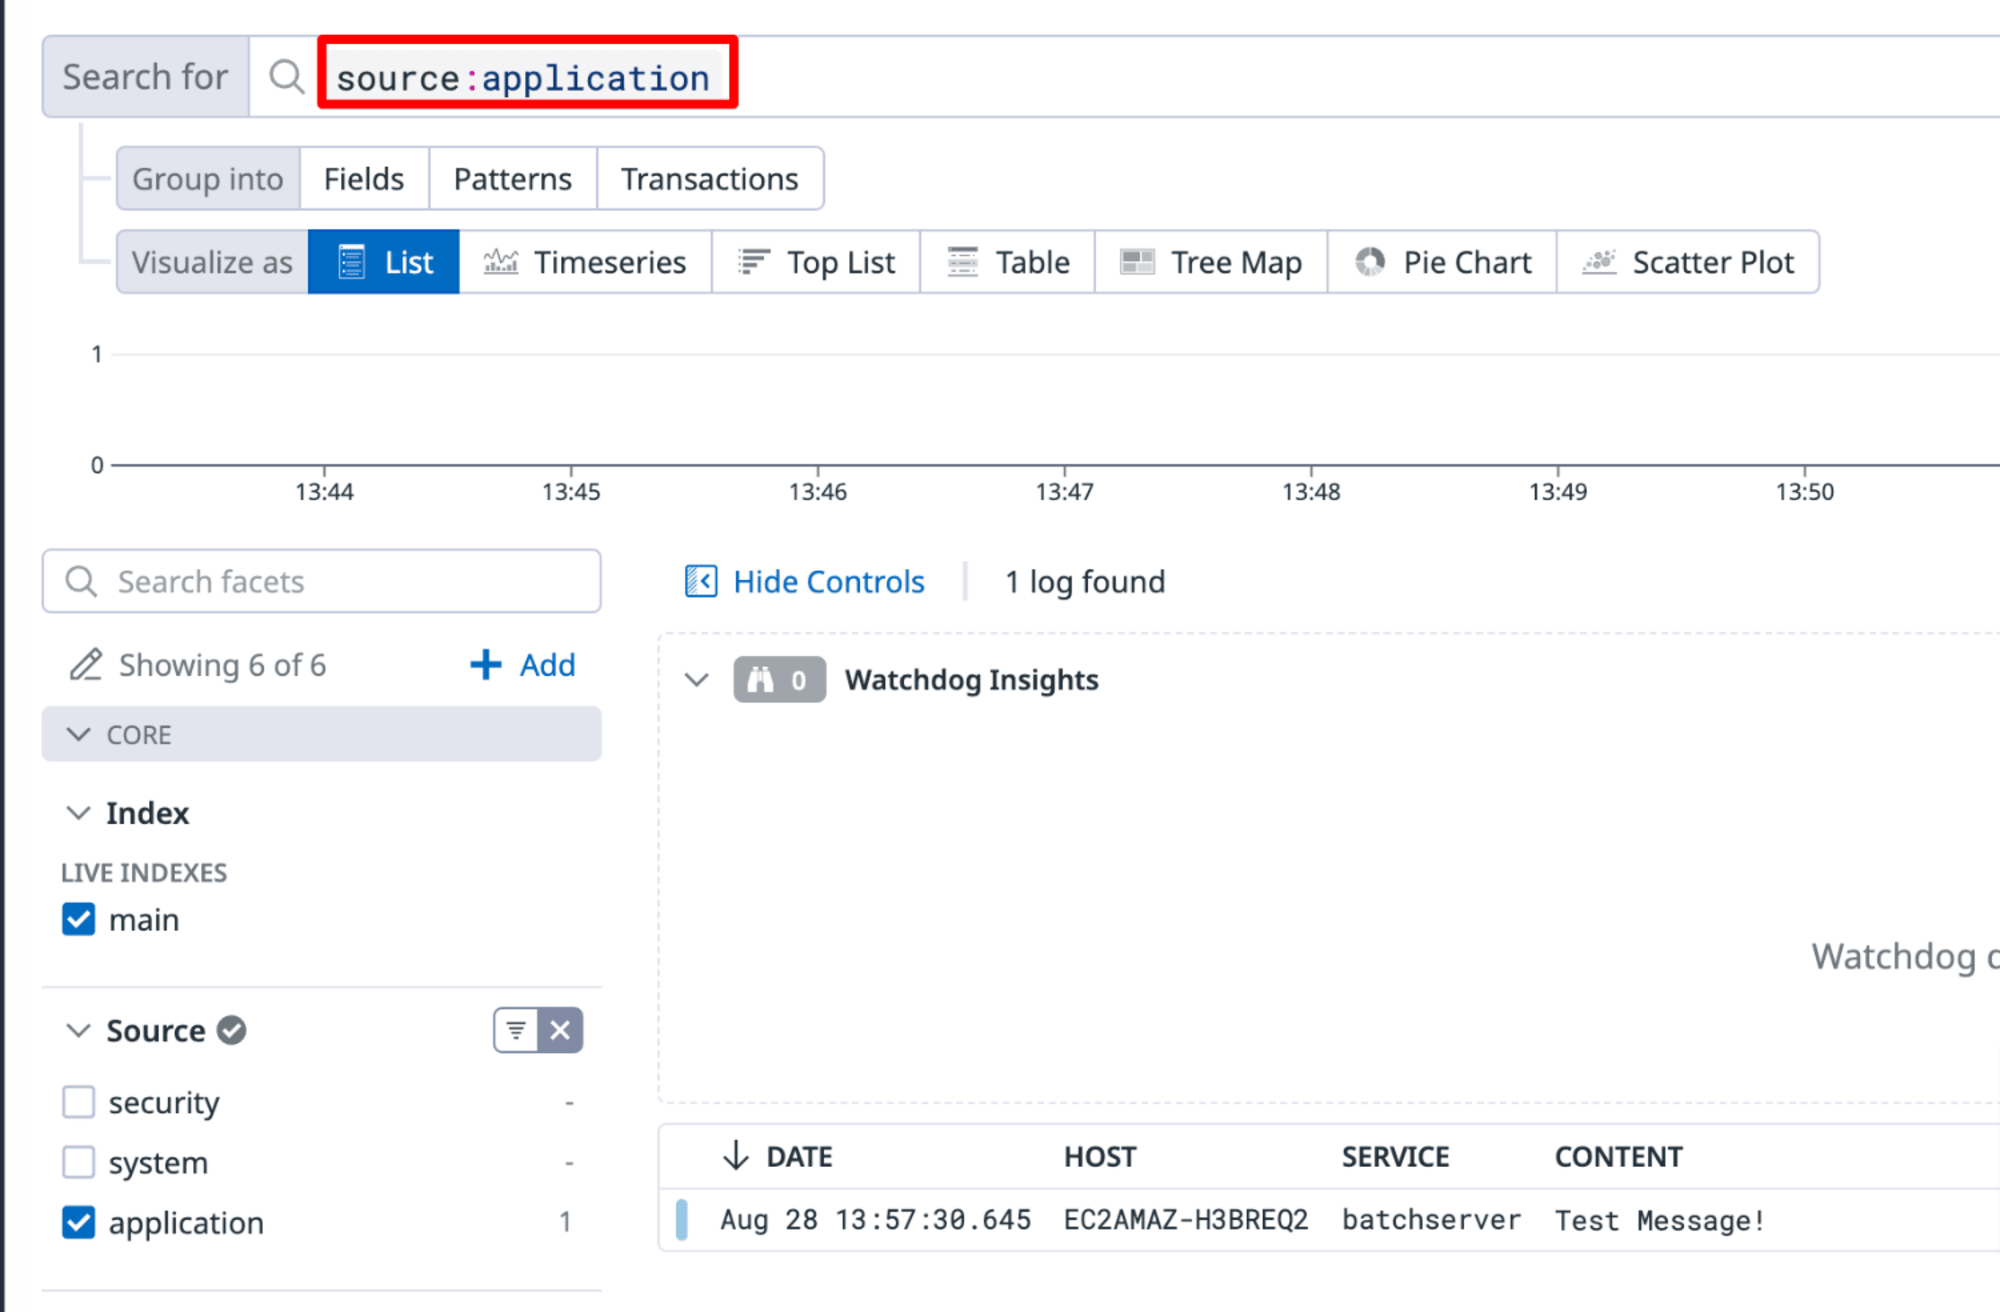Viewport: 2000px width, 1312px height.
Task: Group logs into Fields
Action: tap(364, 179)
